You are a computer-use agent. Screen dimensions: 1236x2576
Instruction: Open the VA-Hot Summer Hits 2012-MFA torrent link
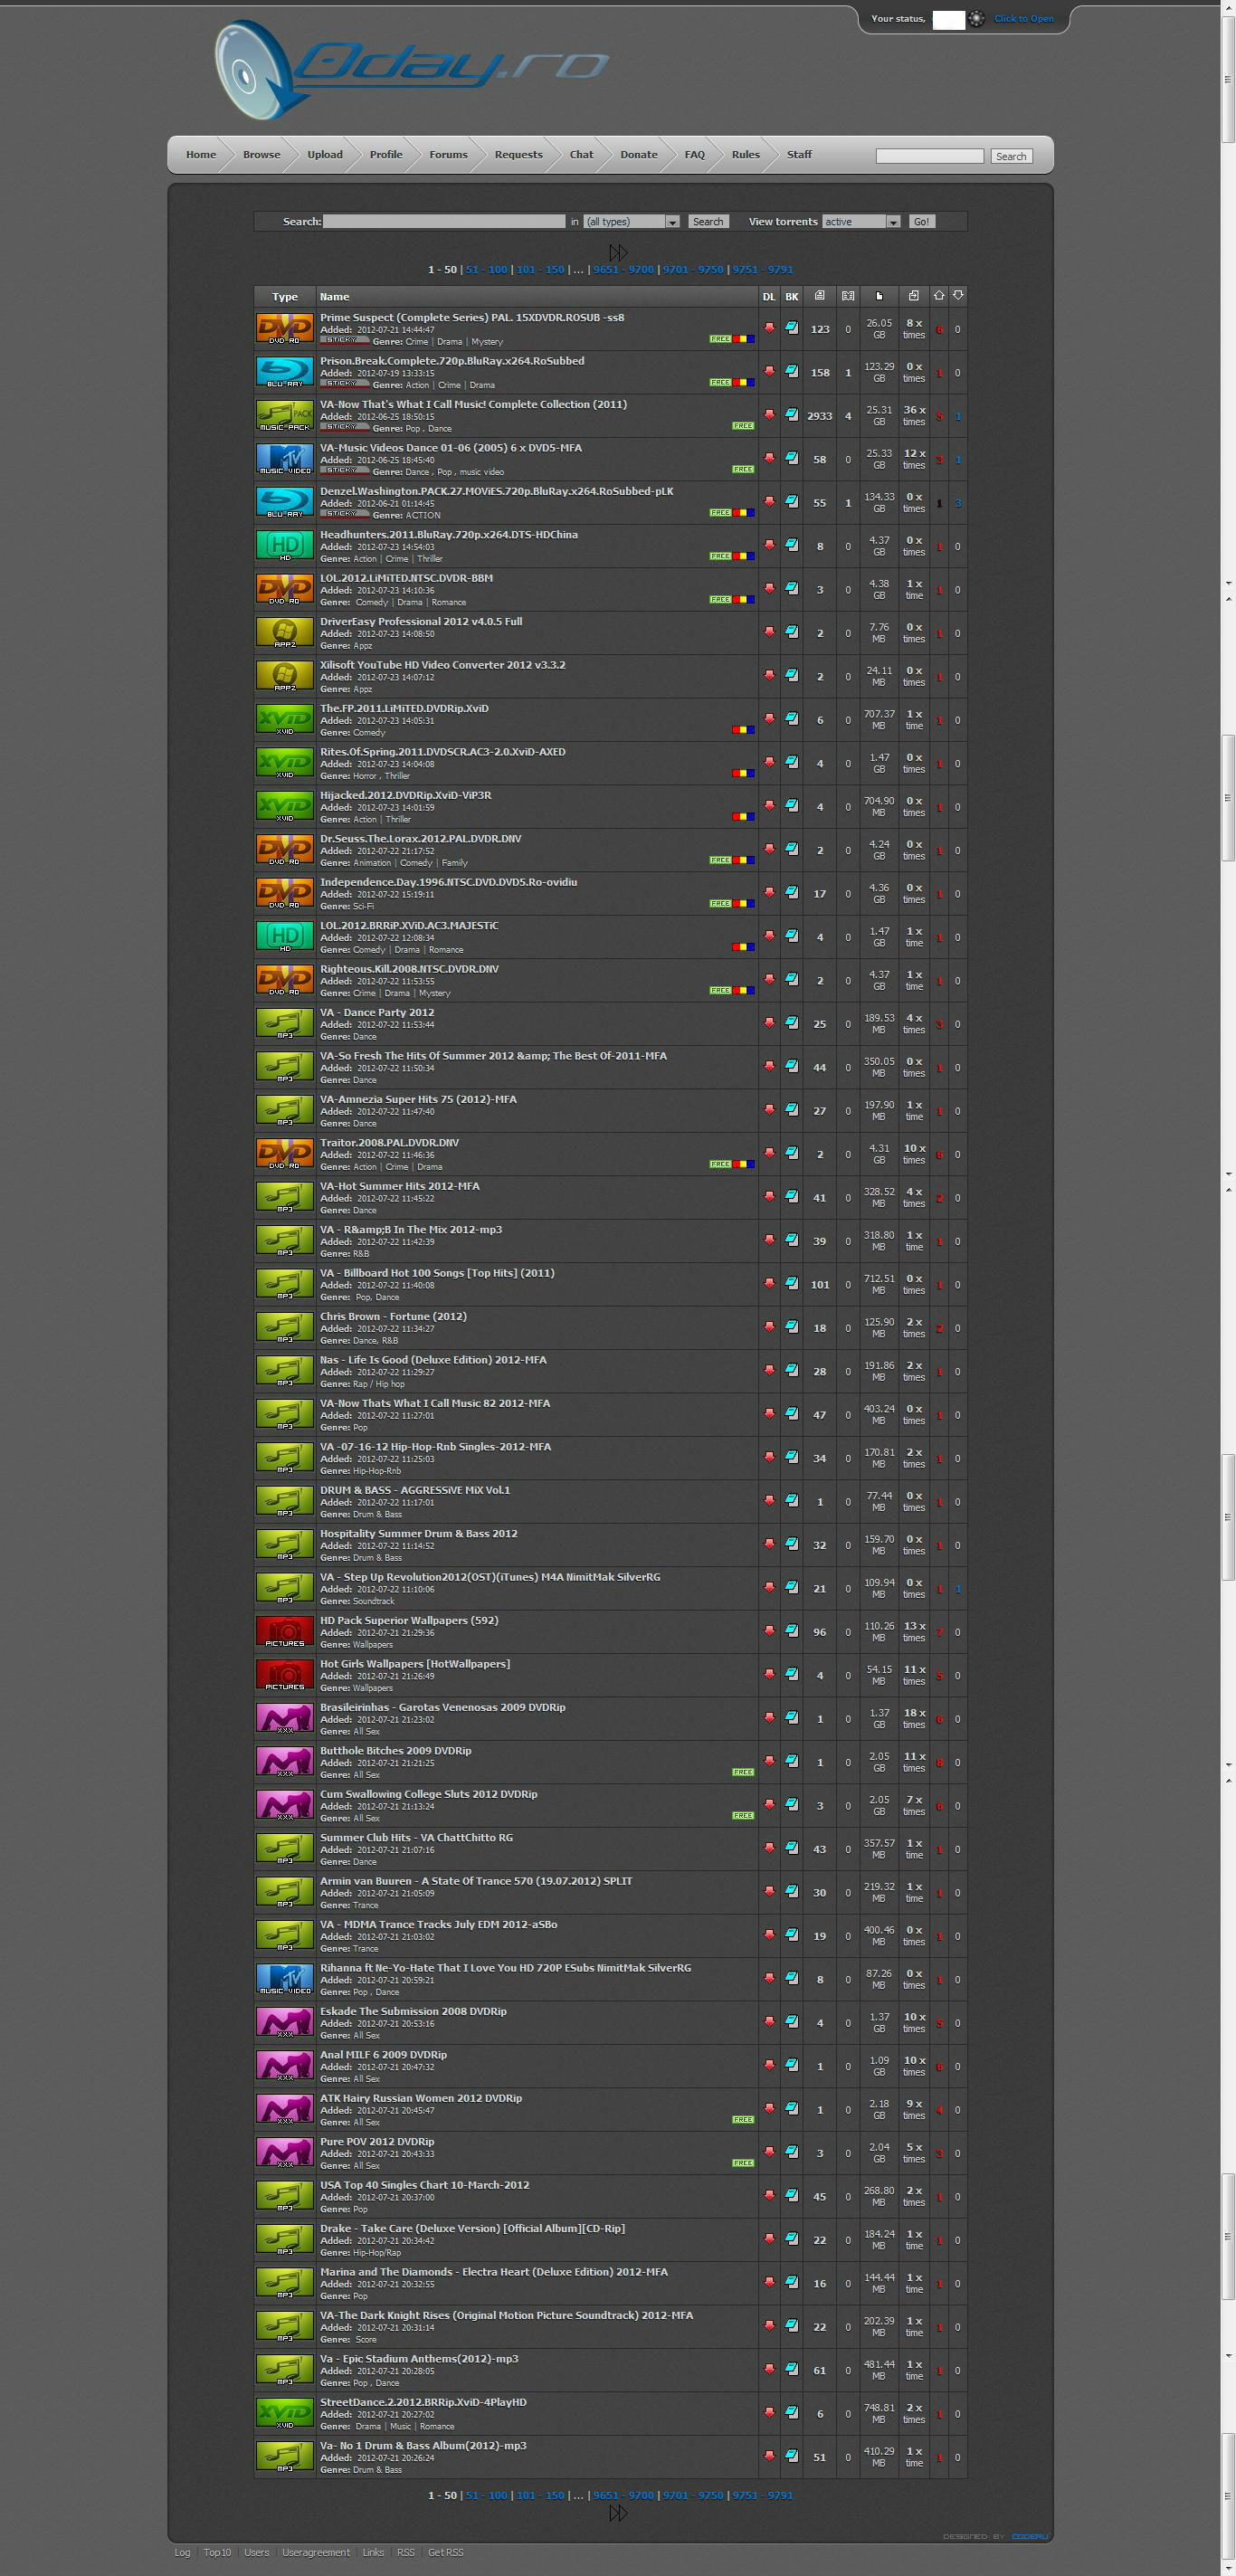coord(400,1186)
